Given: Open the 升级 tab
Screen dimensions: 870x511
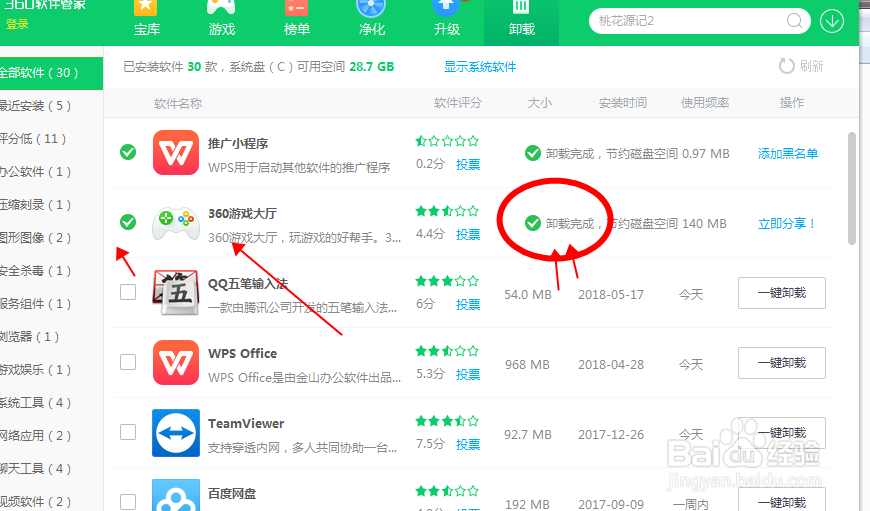Looking at the screenshot, I should [446, 19].
